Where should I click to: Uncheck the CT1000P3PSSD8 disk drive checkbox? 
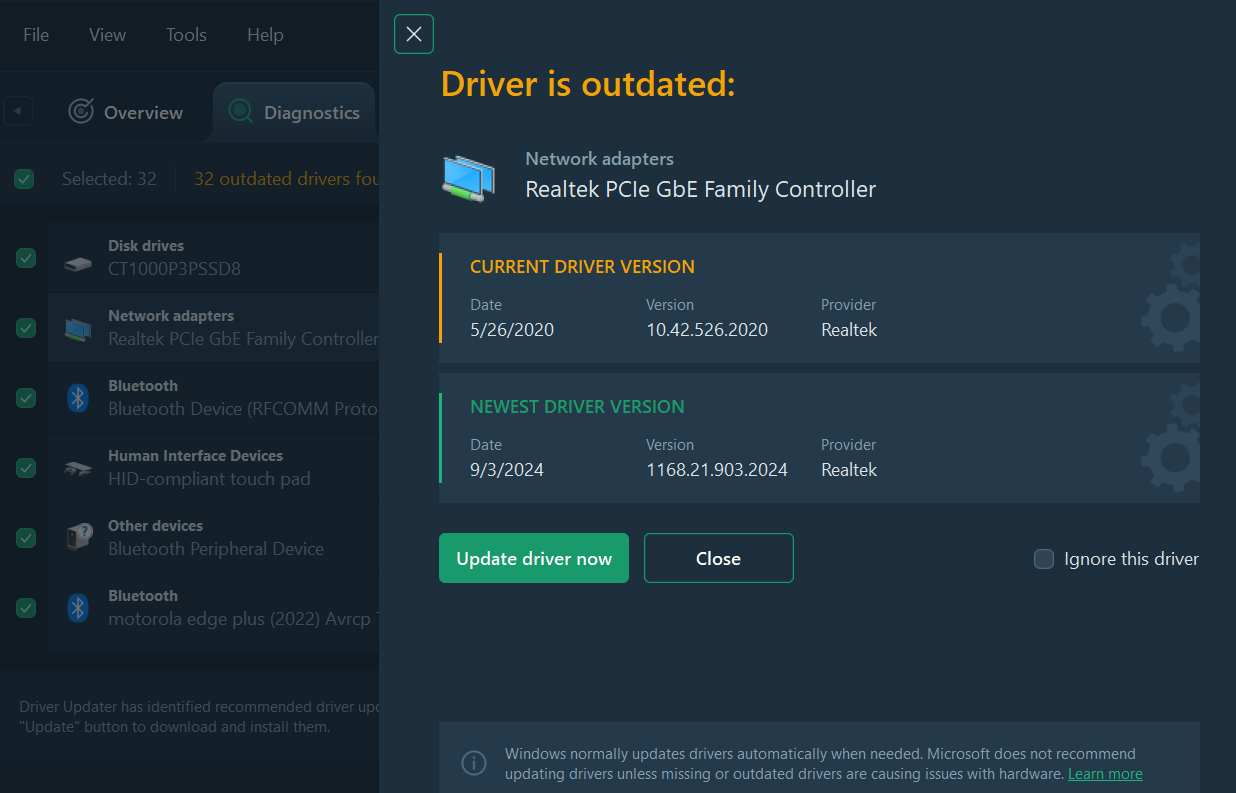pos(26,258)
